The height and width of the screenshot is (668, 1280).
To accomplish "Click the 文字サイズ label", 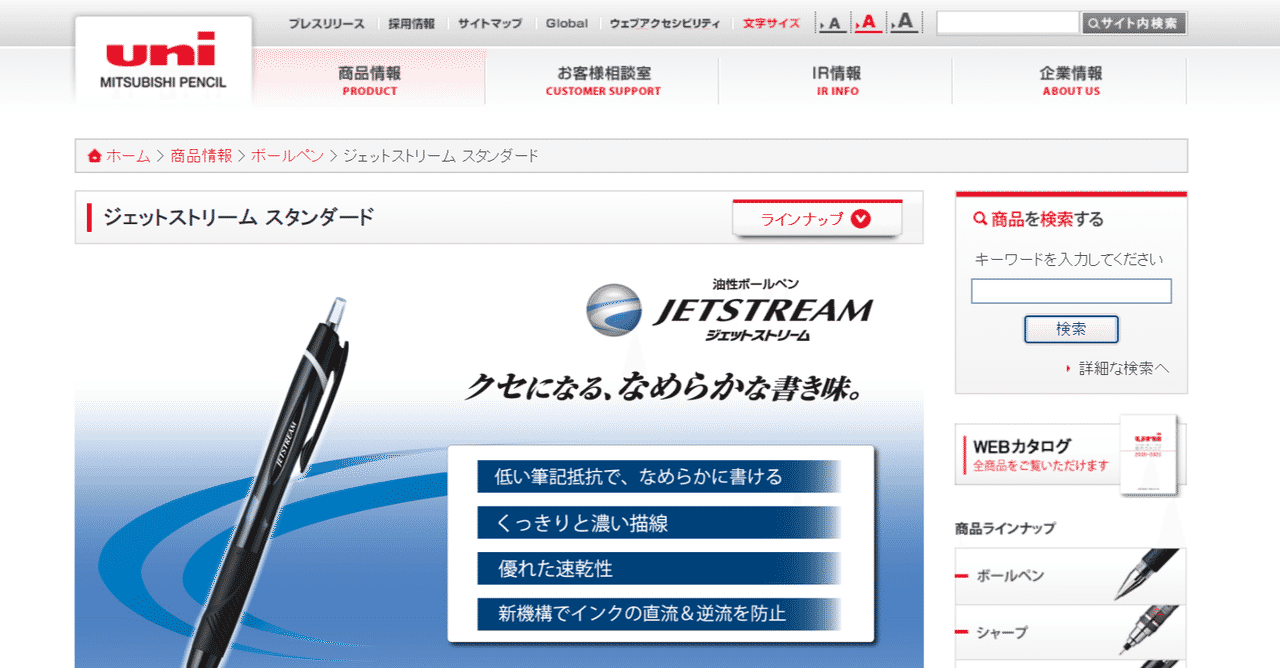I will (x=771, y=23).
